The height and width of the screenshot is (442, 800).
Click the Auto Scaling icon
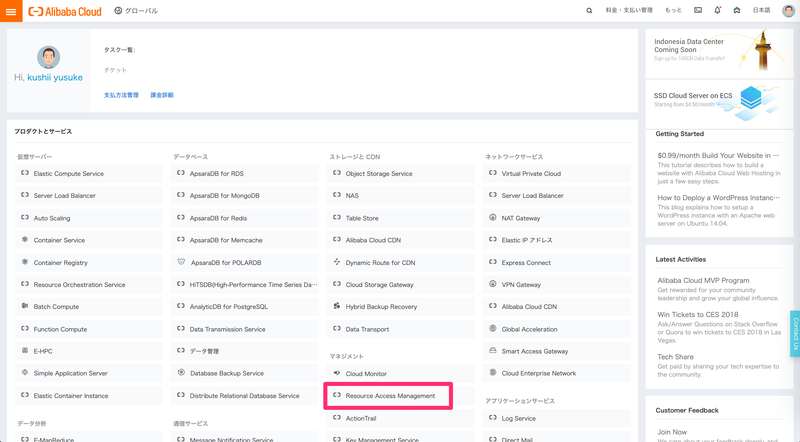(x=24, y=217)
